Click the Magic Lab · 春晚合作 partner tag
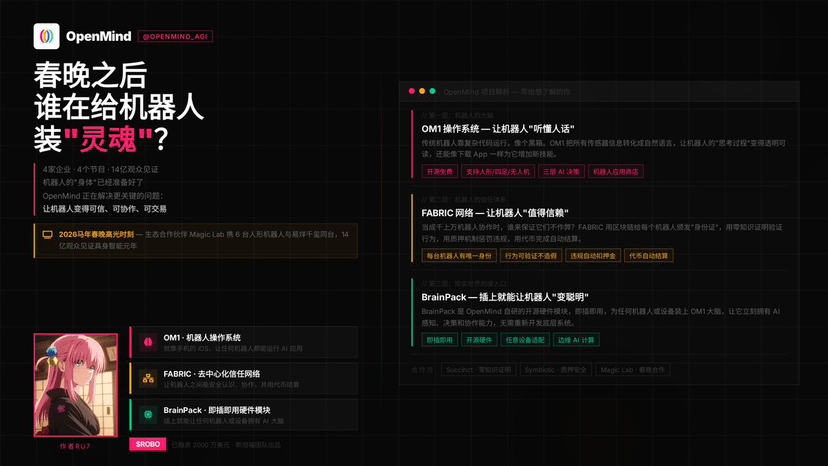The width and height of the screenshot is (828, 466). [x=633, y=370]
